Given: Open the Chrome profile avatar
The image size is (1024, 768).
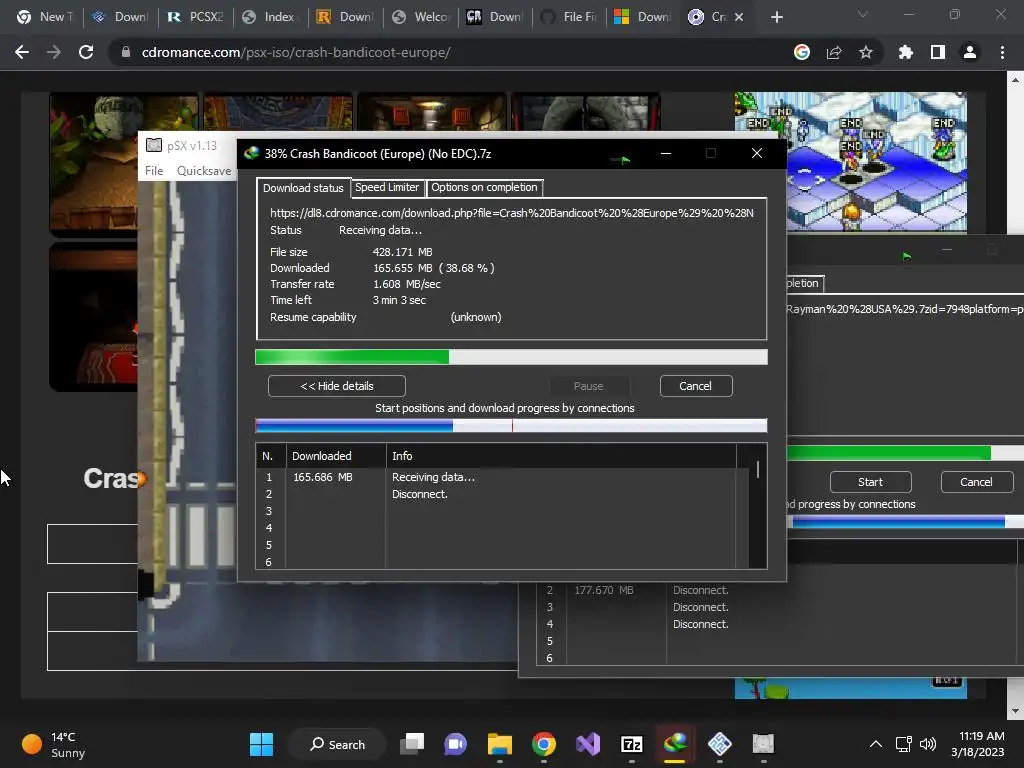Looking at the screenshot, I should point(970,52).
